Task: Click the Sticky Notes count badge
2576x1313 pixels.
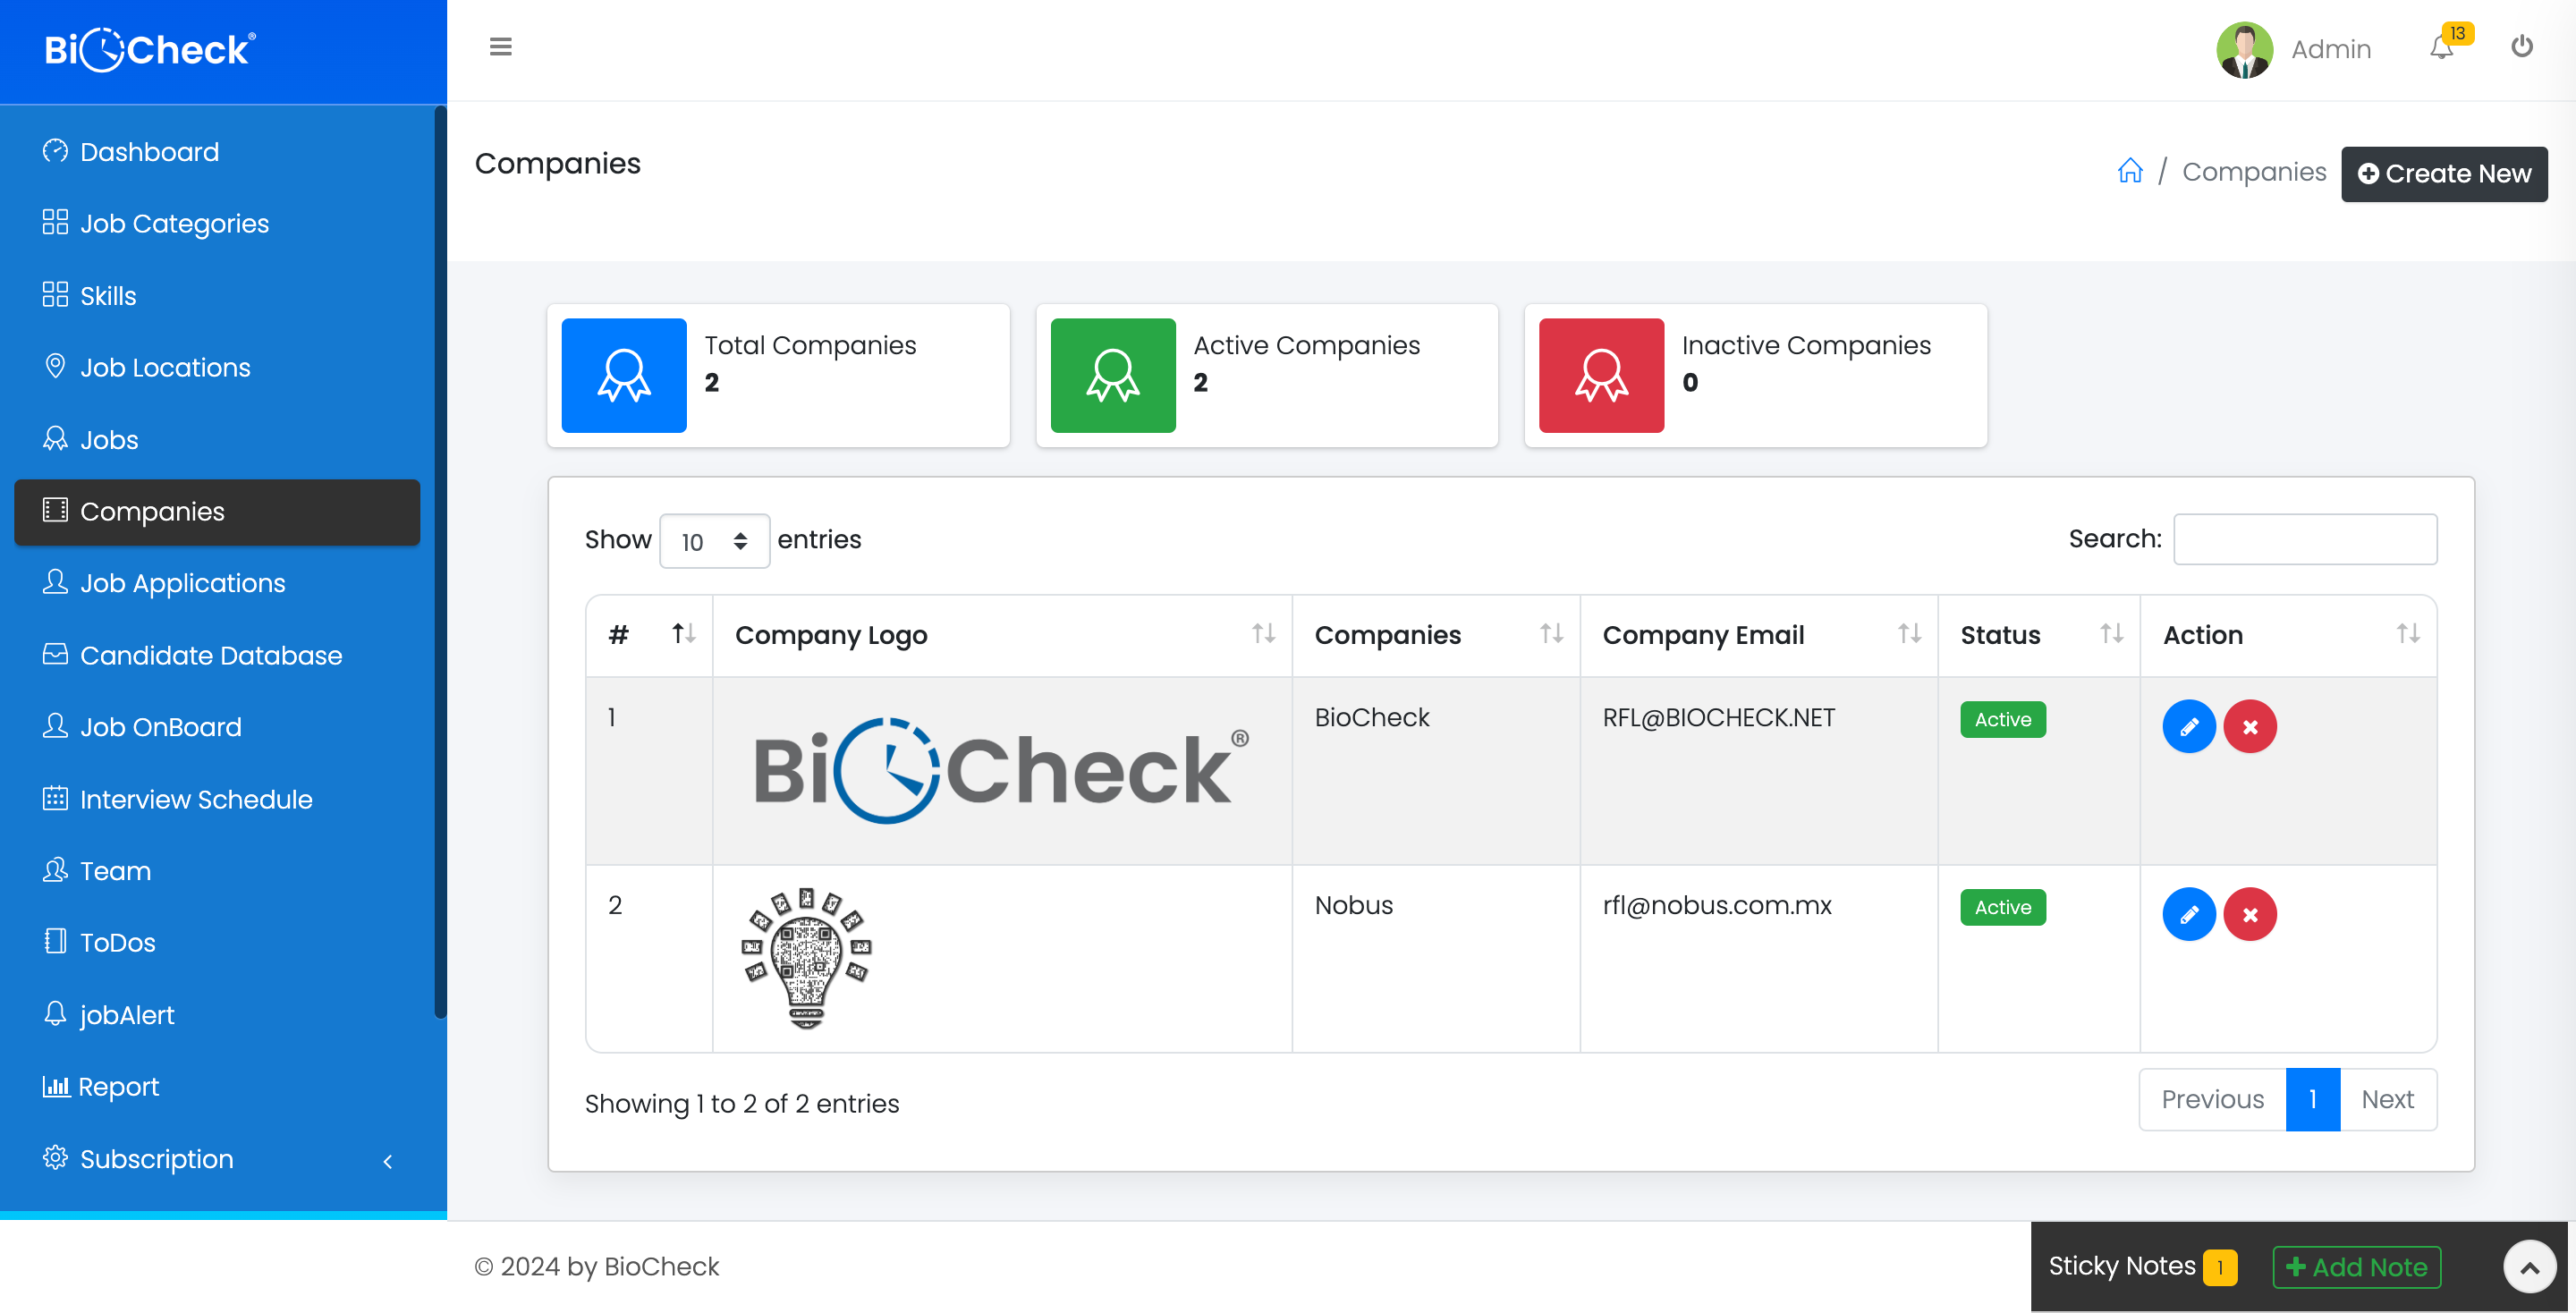Action: click(x=2220, y=1267)
